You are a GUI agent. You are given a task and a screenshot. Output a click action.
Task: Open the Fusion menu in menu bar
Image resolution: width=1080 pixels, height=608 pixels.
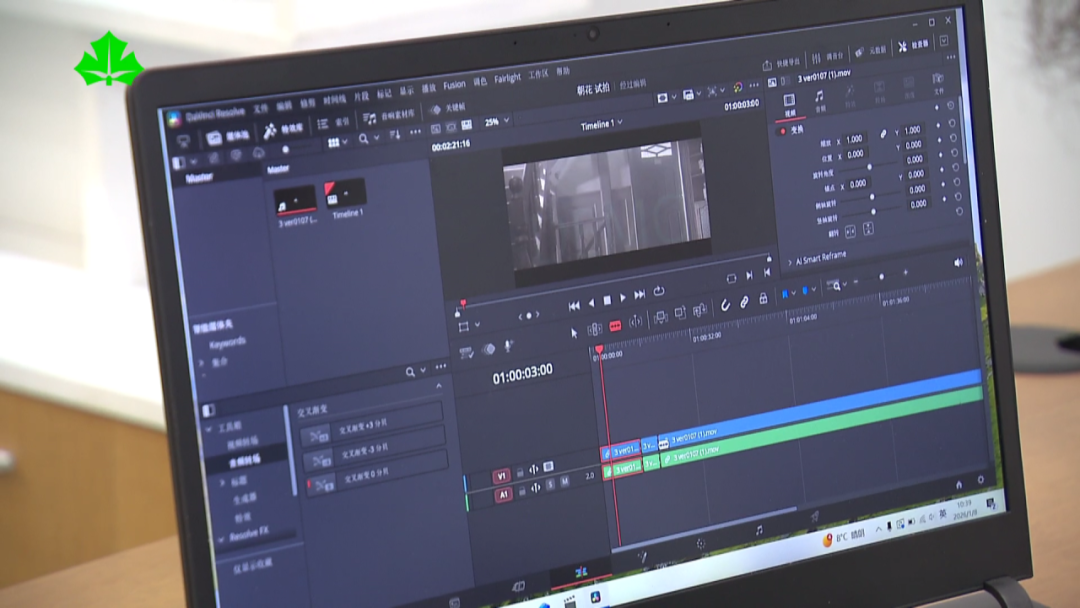(454, 86)
